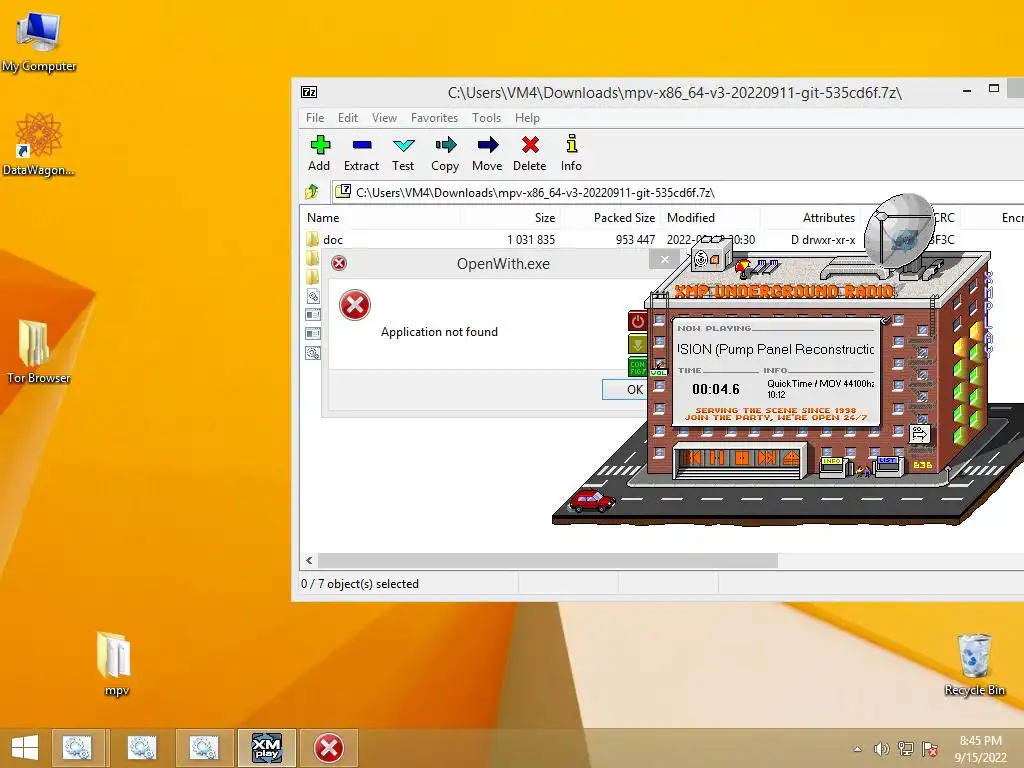Click the yellow down-arrow minimize button on XMPlay
The image size is (1024, 768).
[x=638, y=344]
